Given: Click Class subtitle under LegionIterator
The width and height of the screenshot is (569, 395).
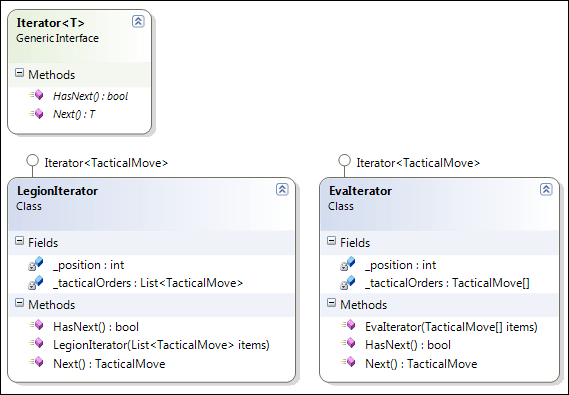Looking at the screenshot, I should click(x=29, y=206).
